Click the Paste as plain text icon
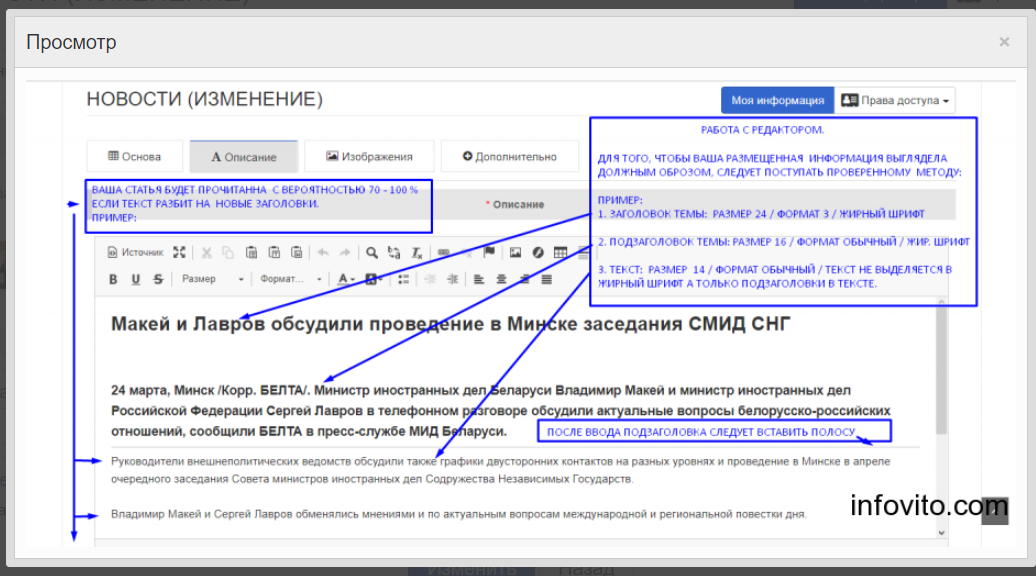This screenshot has width=1036, height=576. tap(274, 252)
